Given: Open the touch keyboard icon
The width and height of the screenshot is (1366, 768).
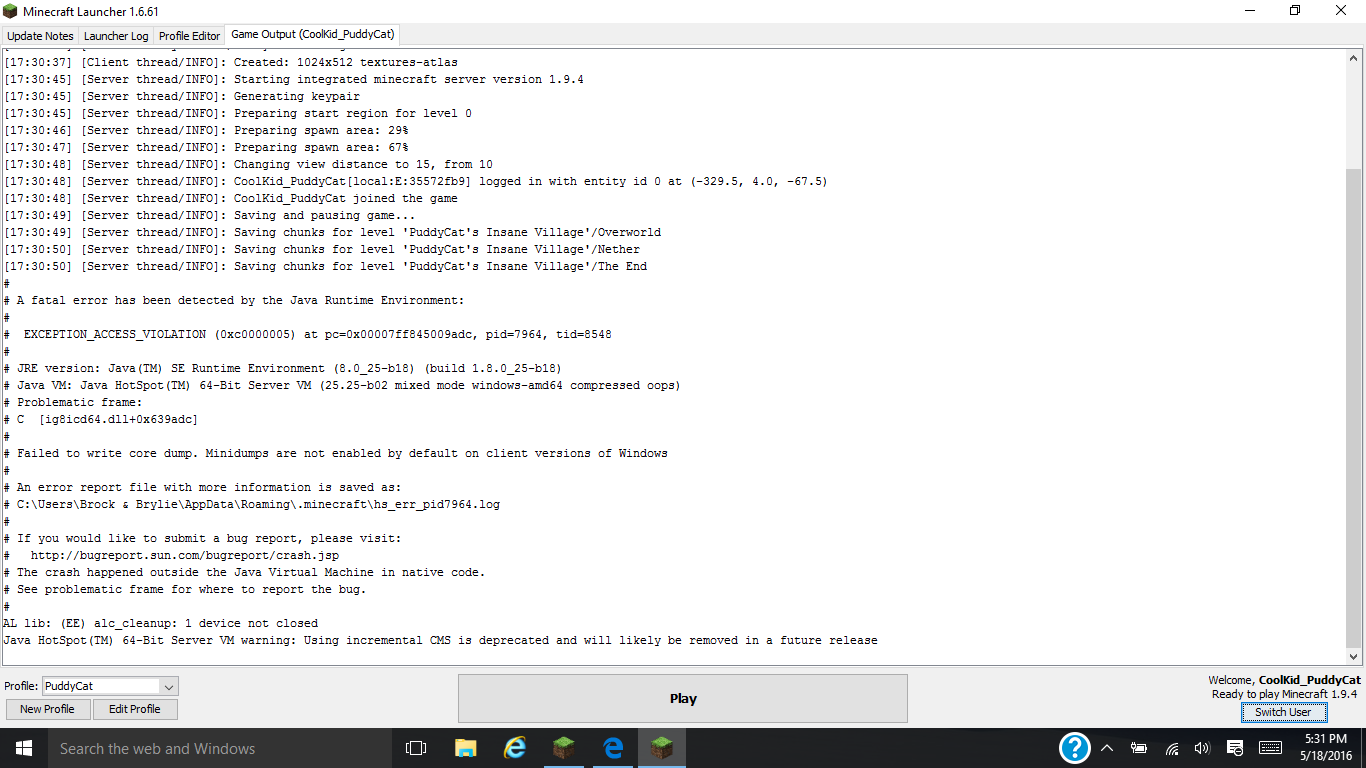Looking at the screenshot, I should click(x=1271, y=748).
